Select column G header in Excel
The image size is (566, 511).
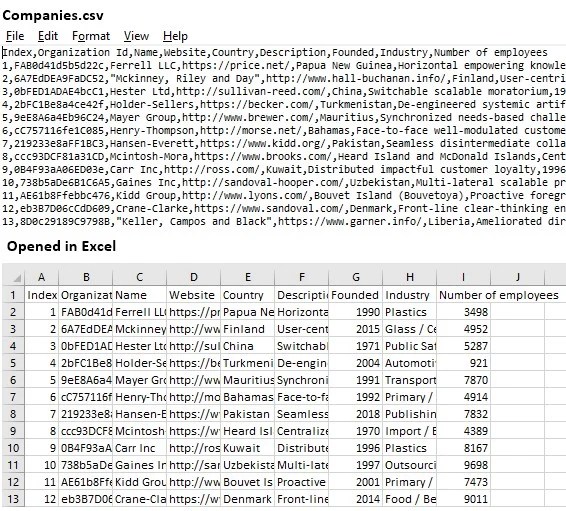(356, 278)
